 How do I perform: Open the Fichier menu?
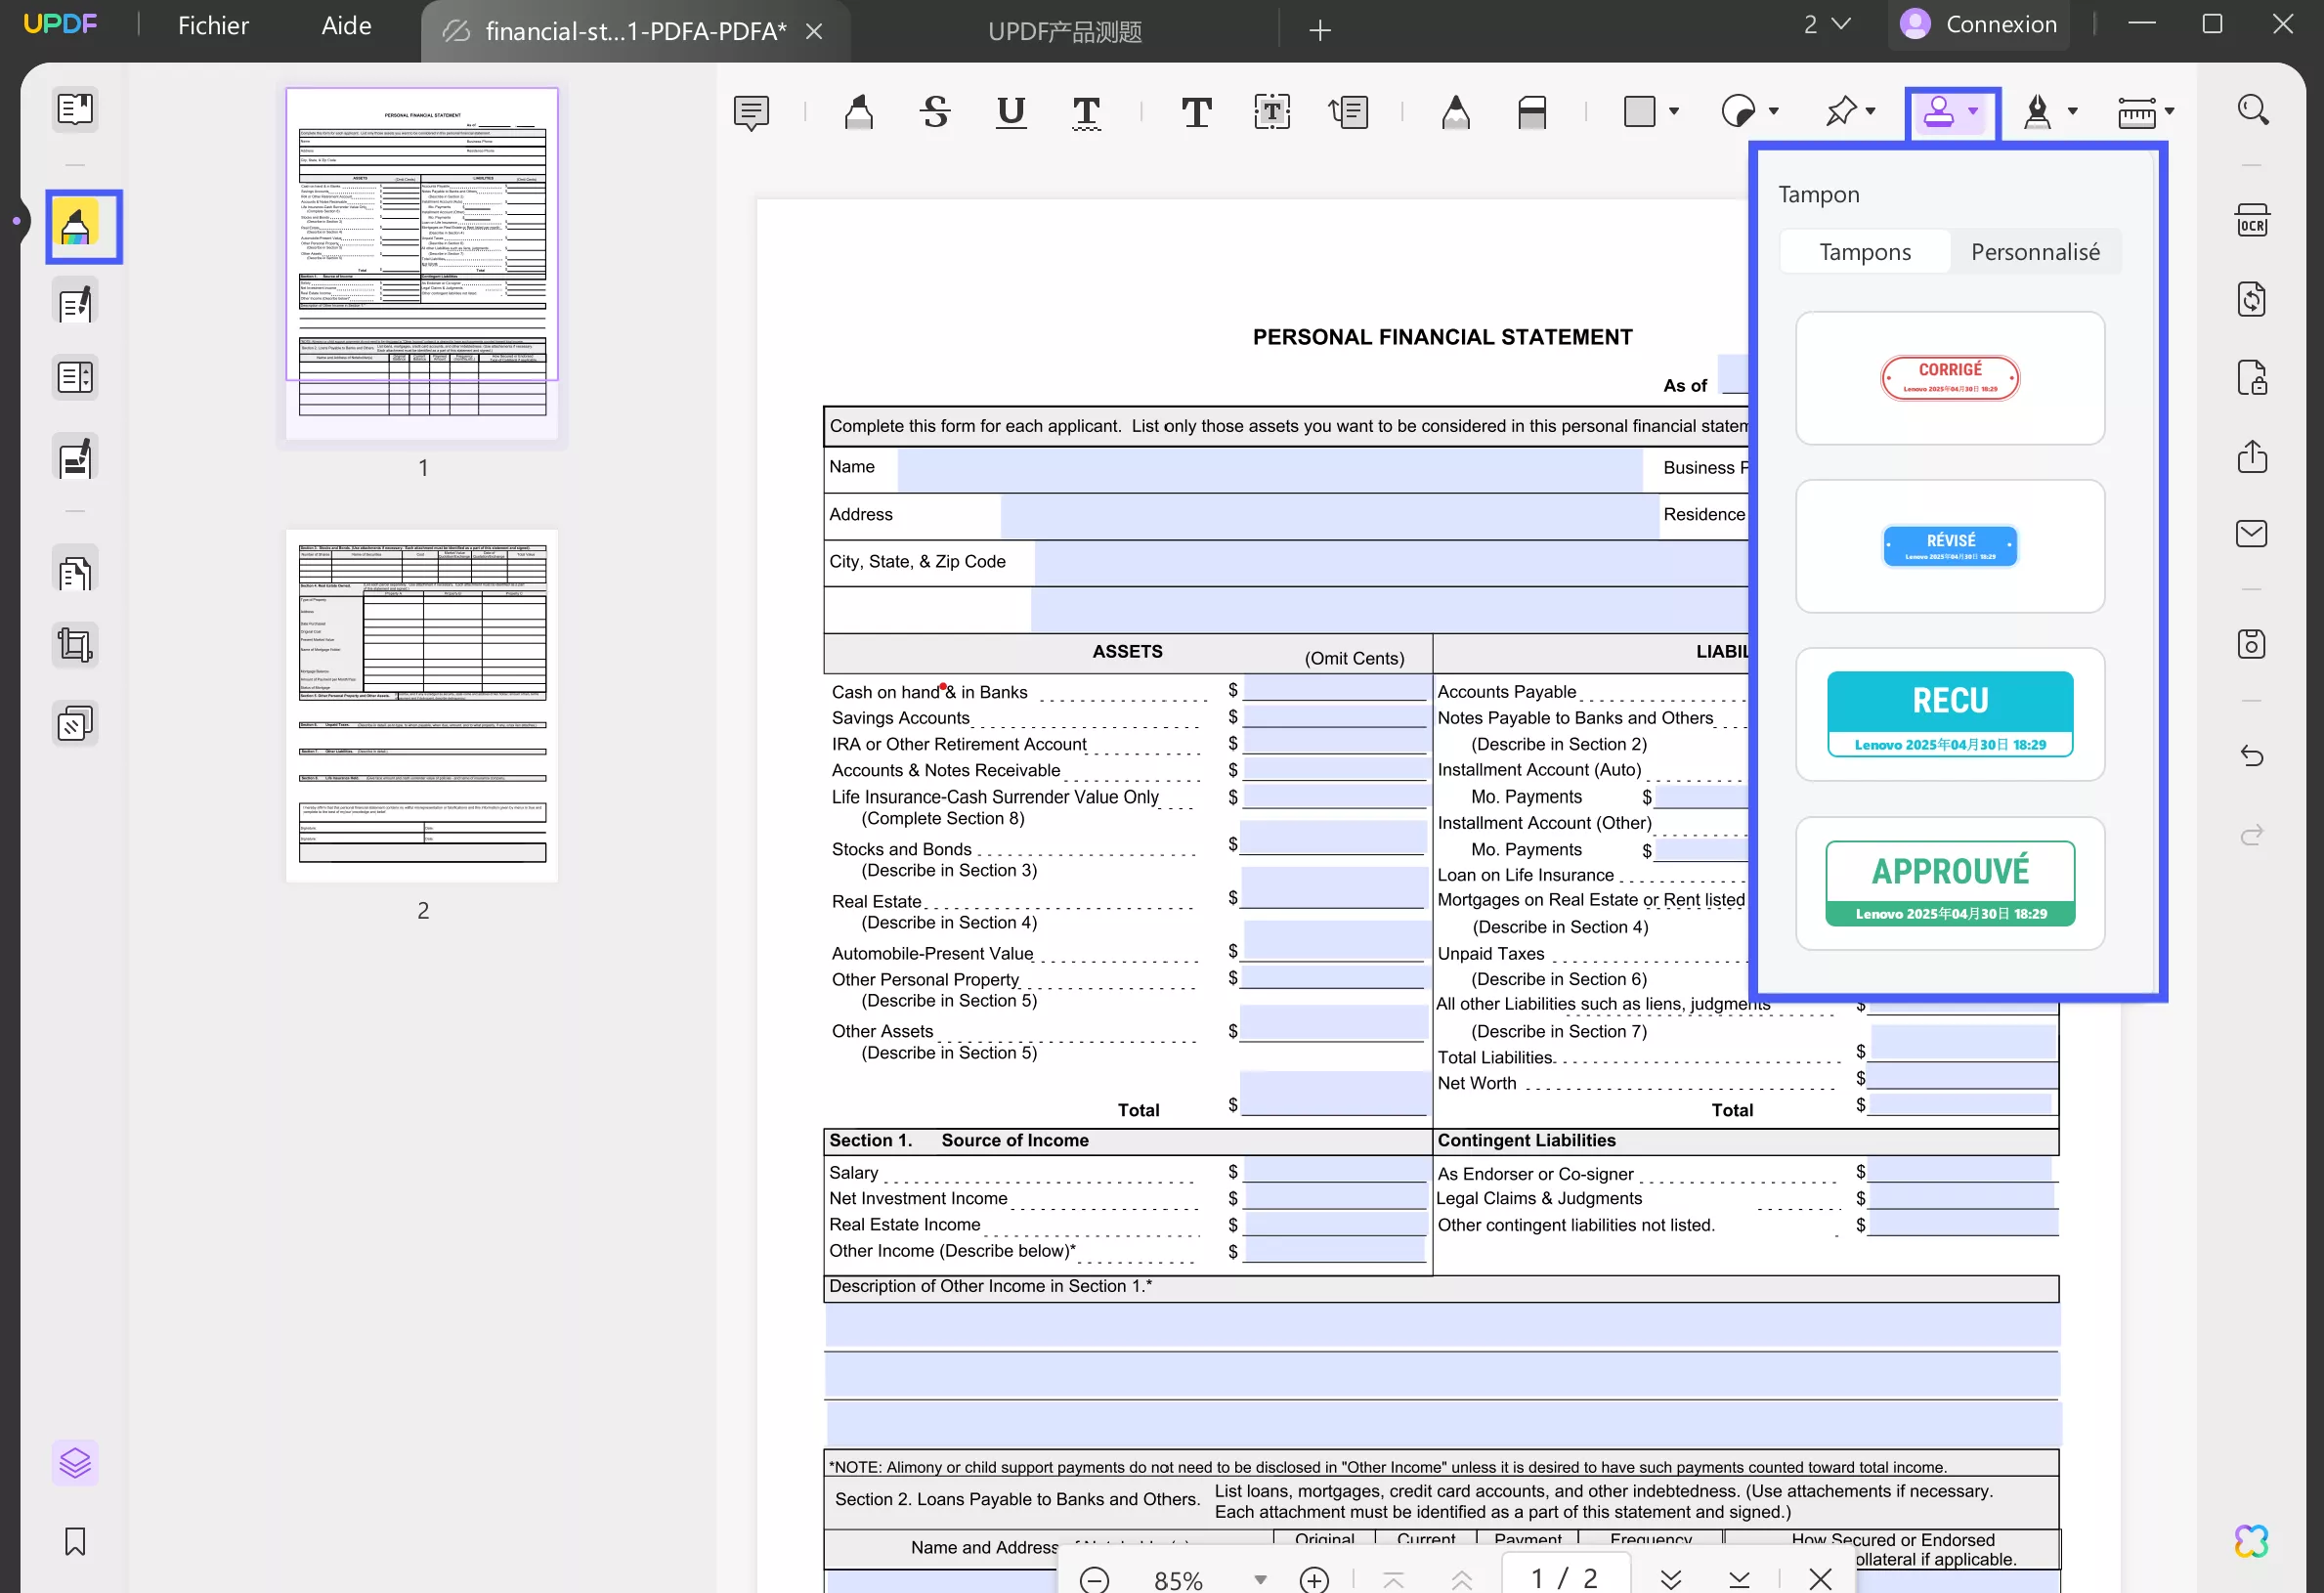pyautogui.click(x=213, y=26)
